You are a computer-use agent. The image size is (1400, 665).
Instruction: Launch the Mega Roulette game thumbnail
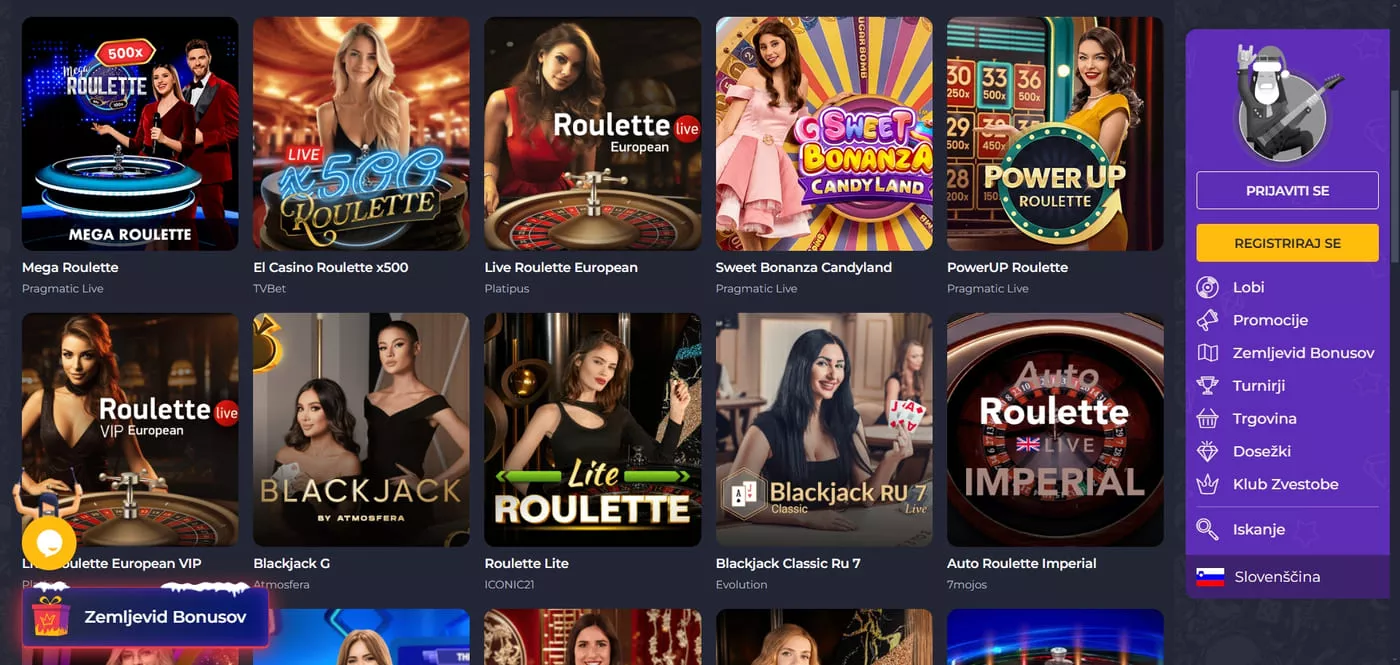coord(130,134)
